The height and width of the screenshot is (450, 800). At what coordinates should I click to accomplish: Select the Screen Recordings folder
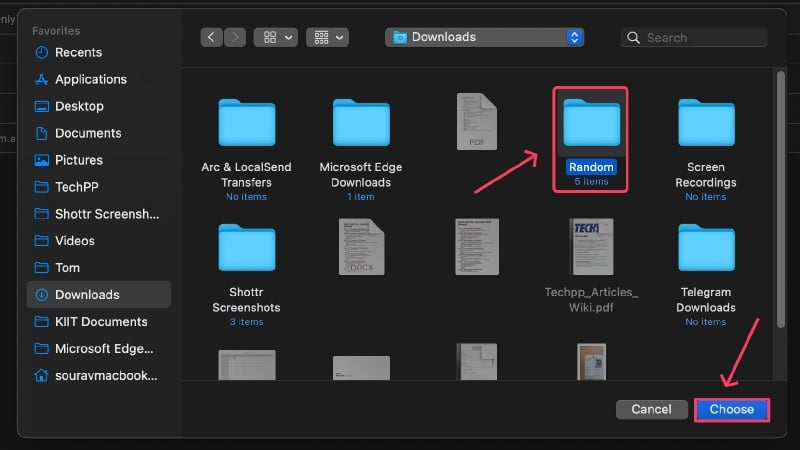[706, 123]
